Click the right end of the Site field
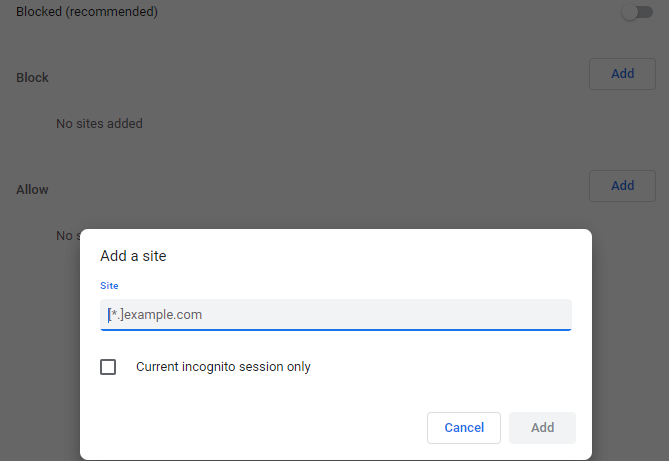Screen dimensions: 669x461 coord(555,315)
